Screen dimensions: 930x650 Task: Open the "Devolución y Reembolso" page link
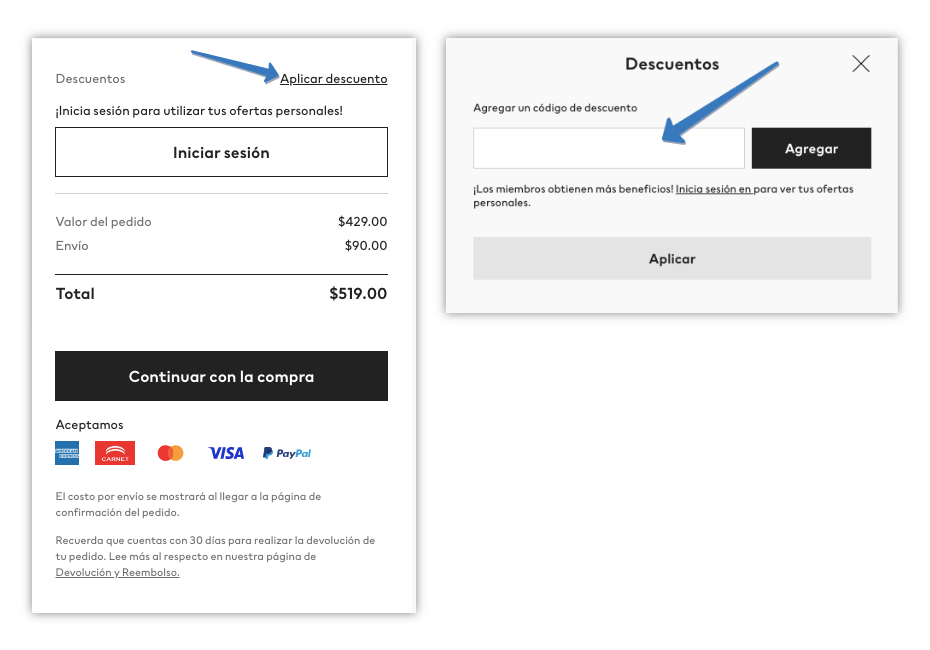tap(117, 572)
